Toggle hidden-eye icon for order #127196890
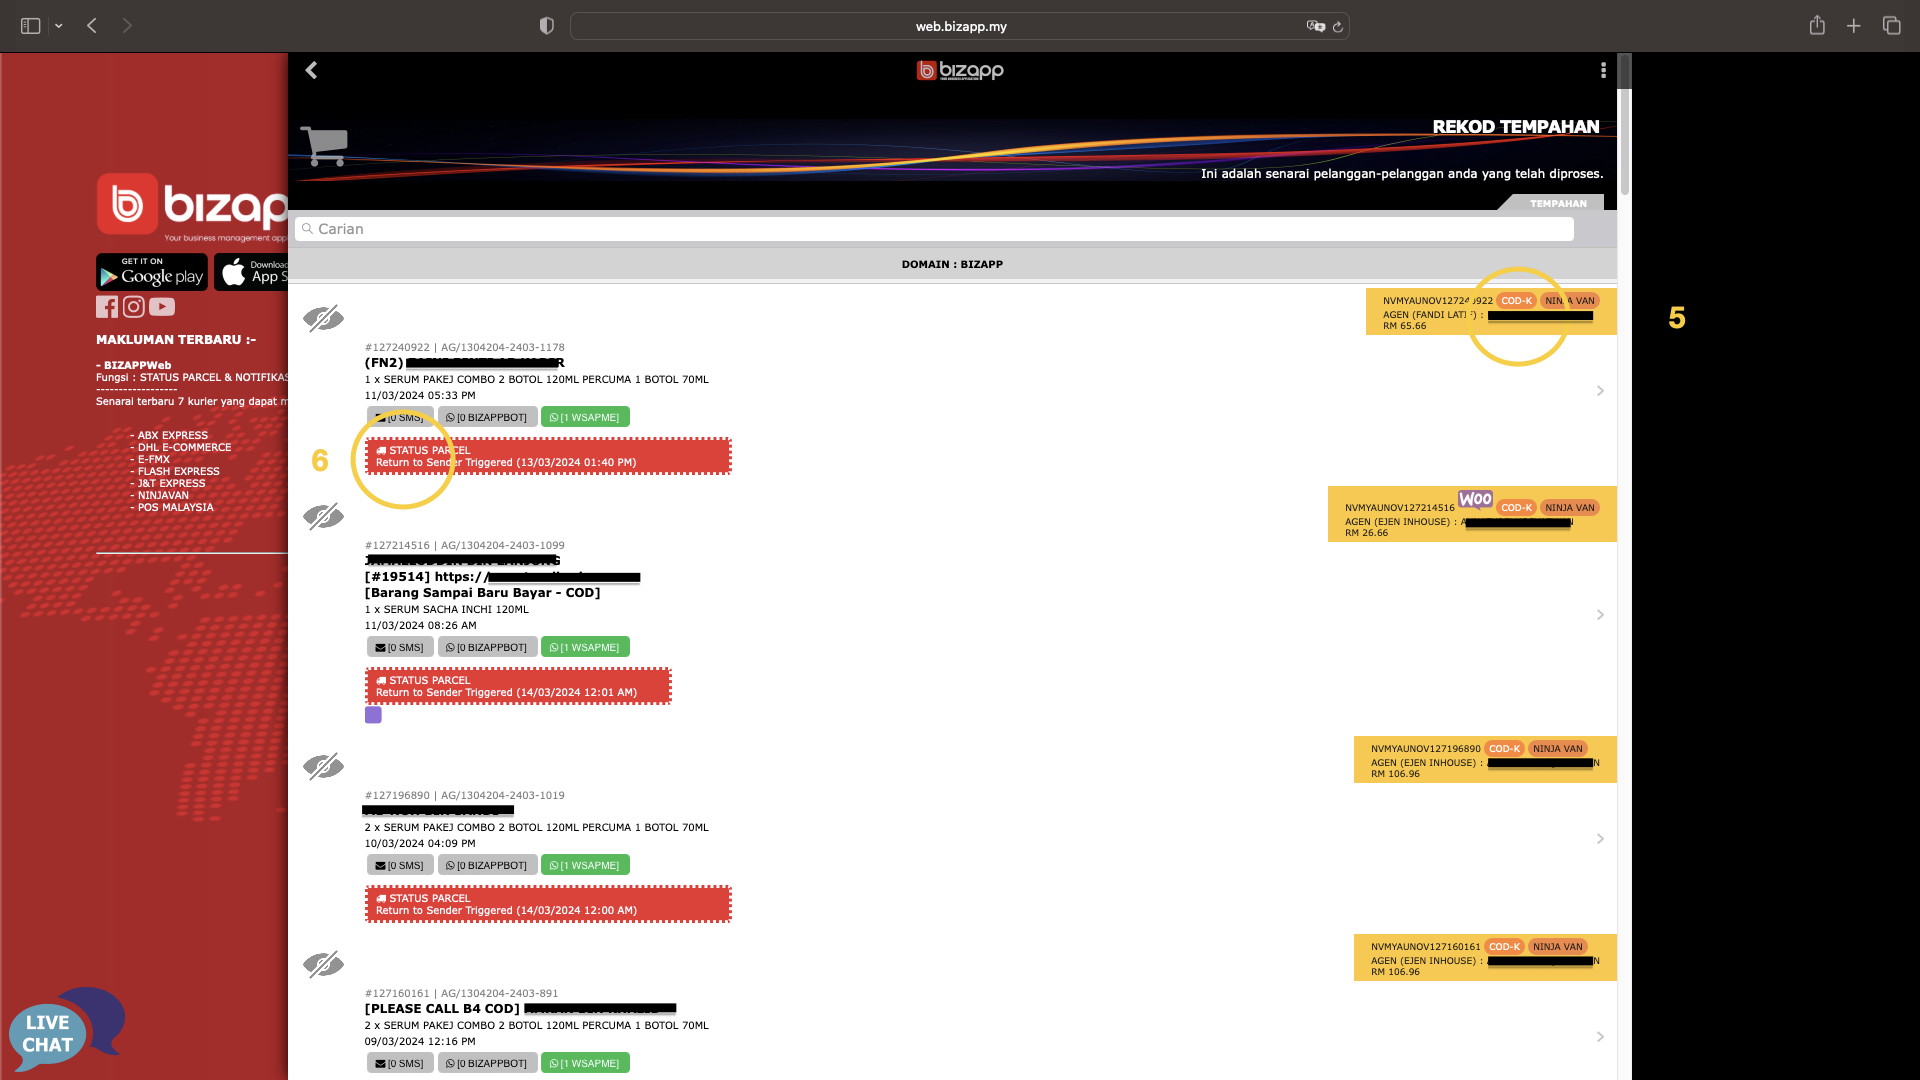The height and width of the screenshot is (1080, 1920). [323, 766]
